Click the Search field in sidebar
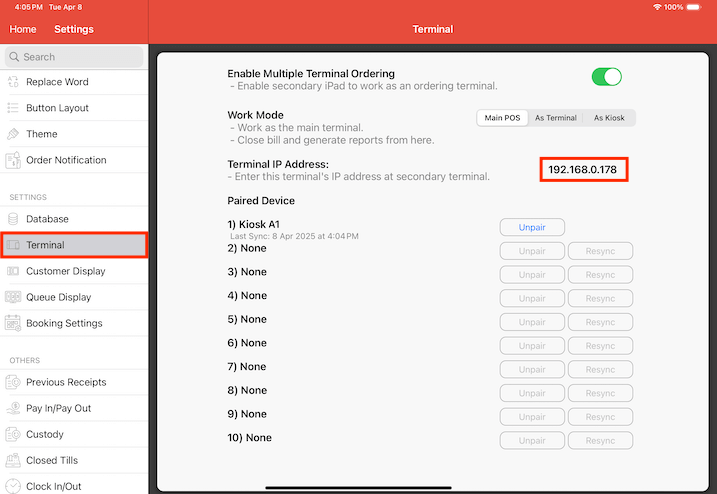This screenshot has width=717, height=494. [74, 57]
